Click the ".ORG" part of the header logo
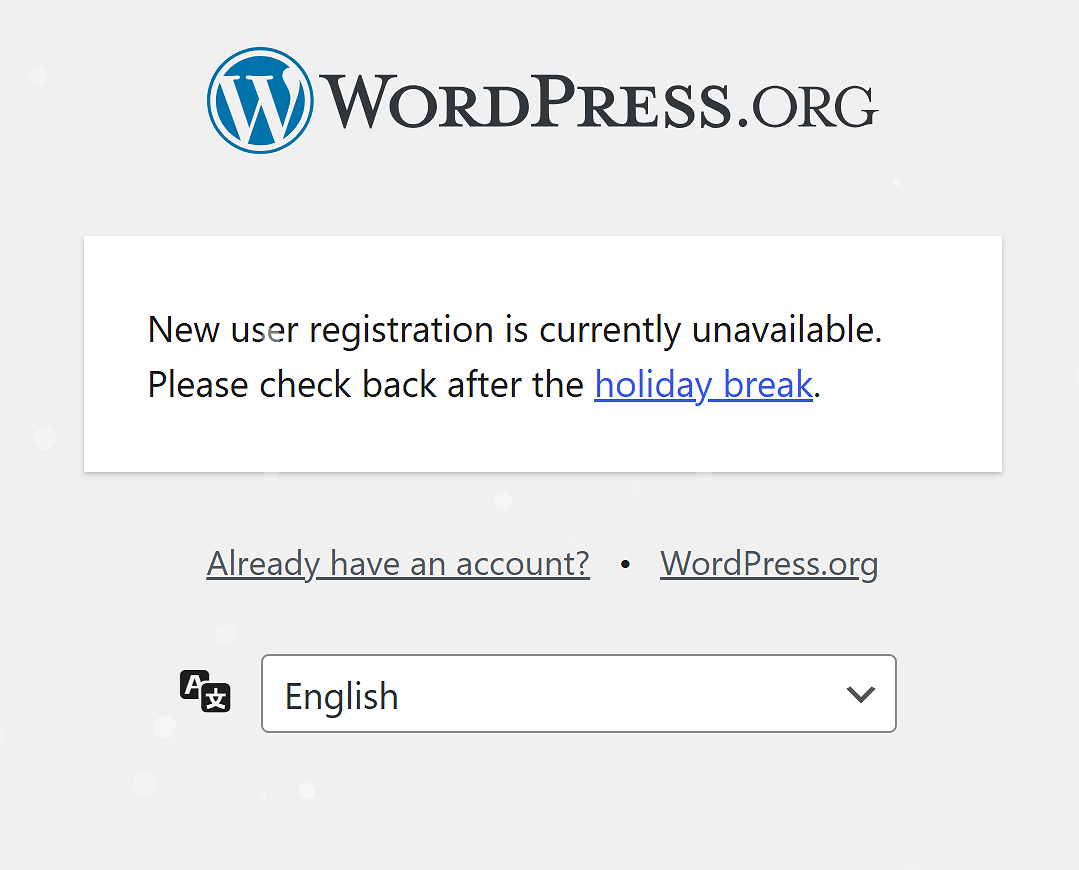This screenshot has height=870, width=1079. pos(808,105)
